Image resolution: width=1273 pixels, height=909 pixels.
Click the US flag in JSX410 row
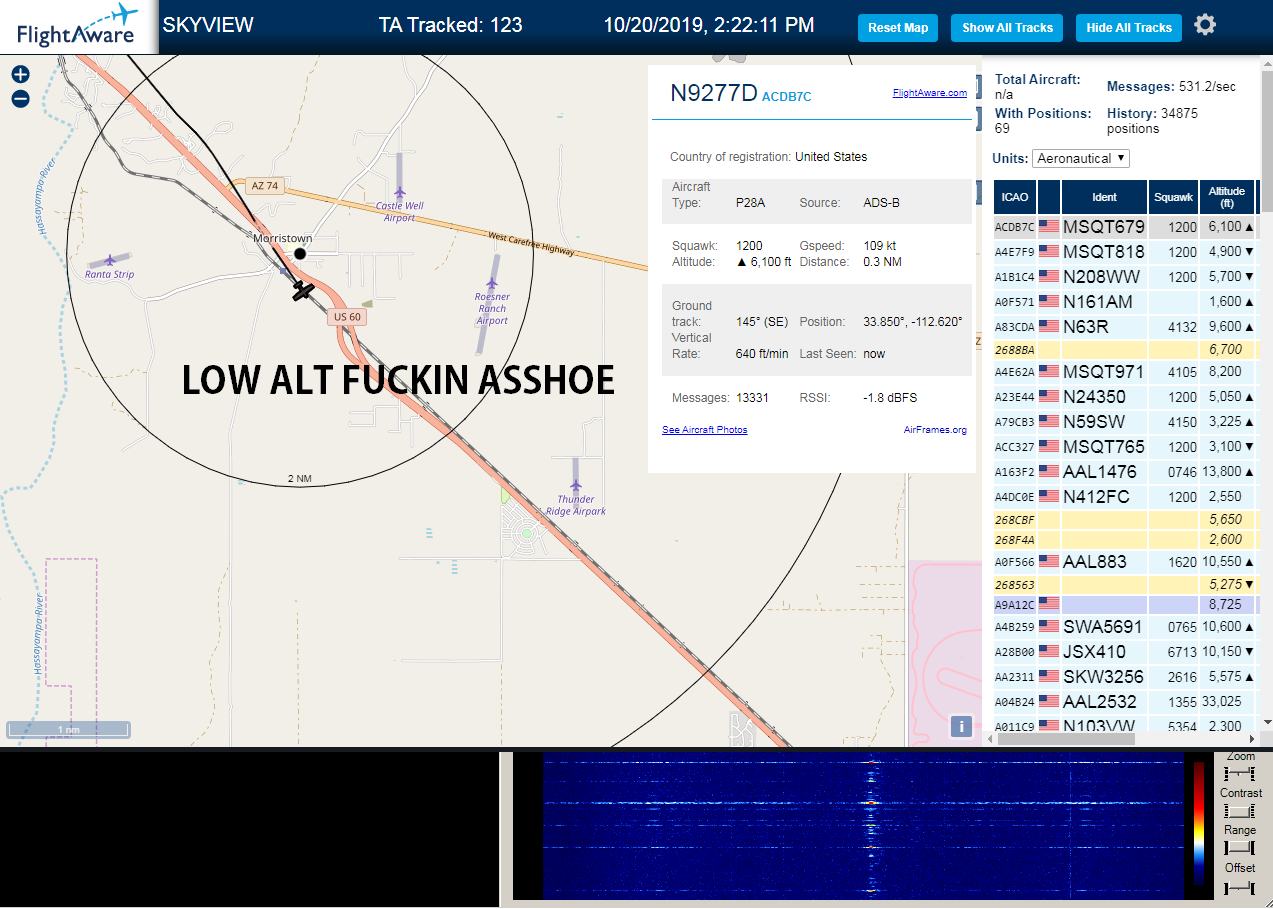pos(1049,652)
